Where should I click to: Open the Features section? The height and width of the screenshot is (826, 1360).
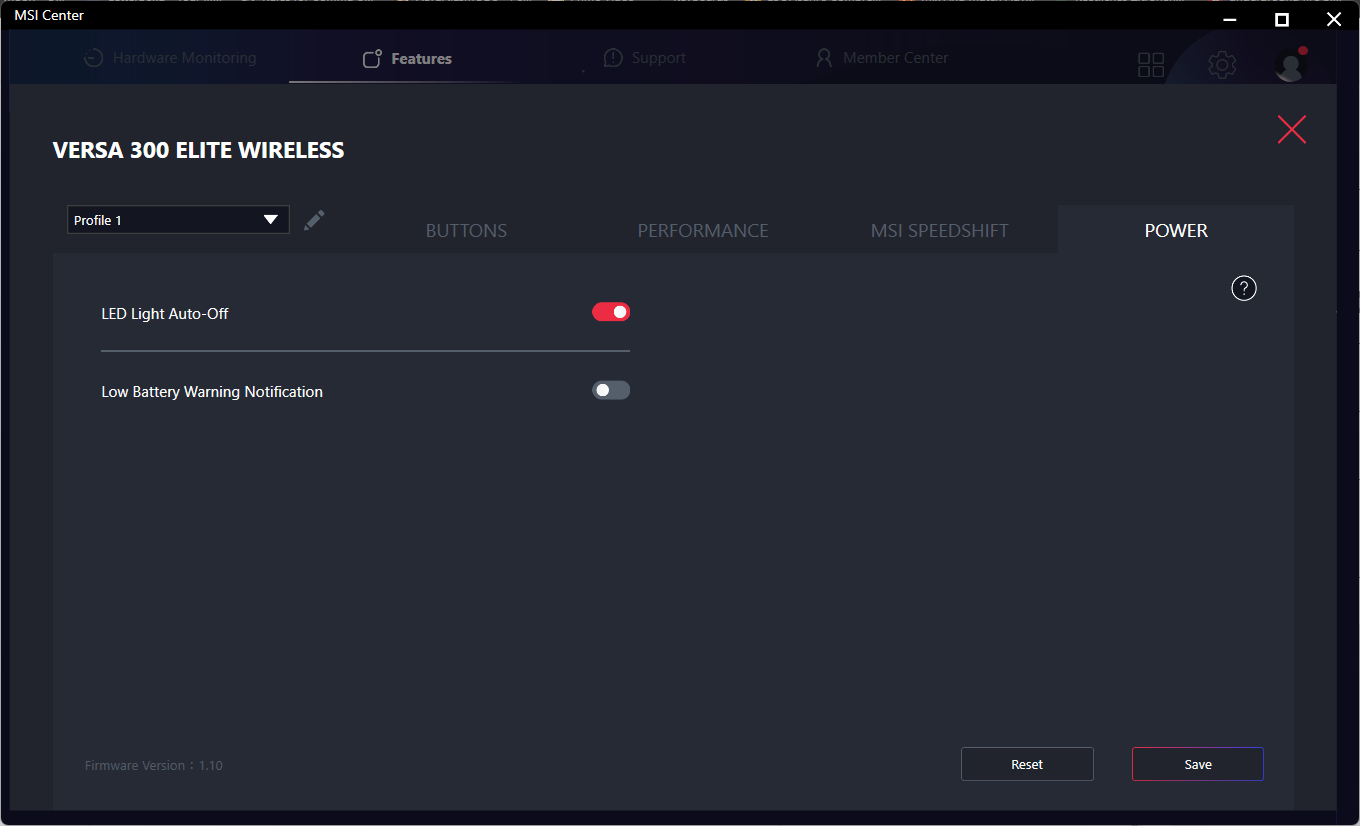(407, 59)
